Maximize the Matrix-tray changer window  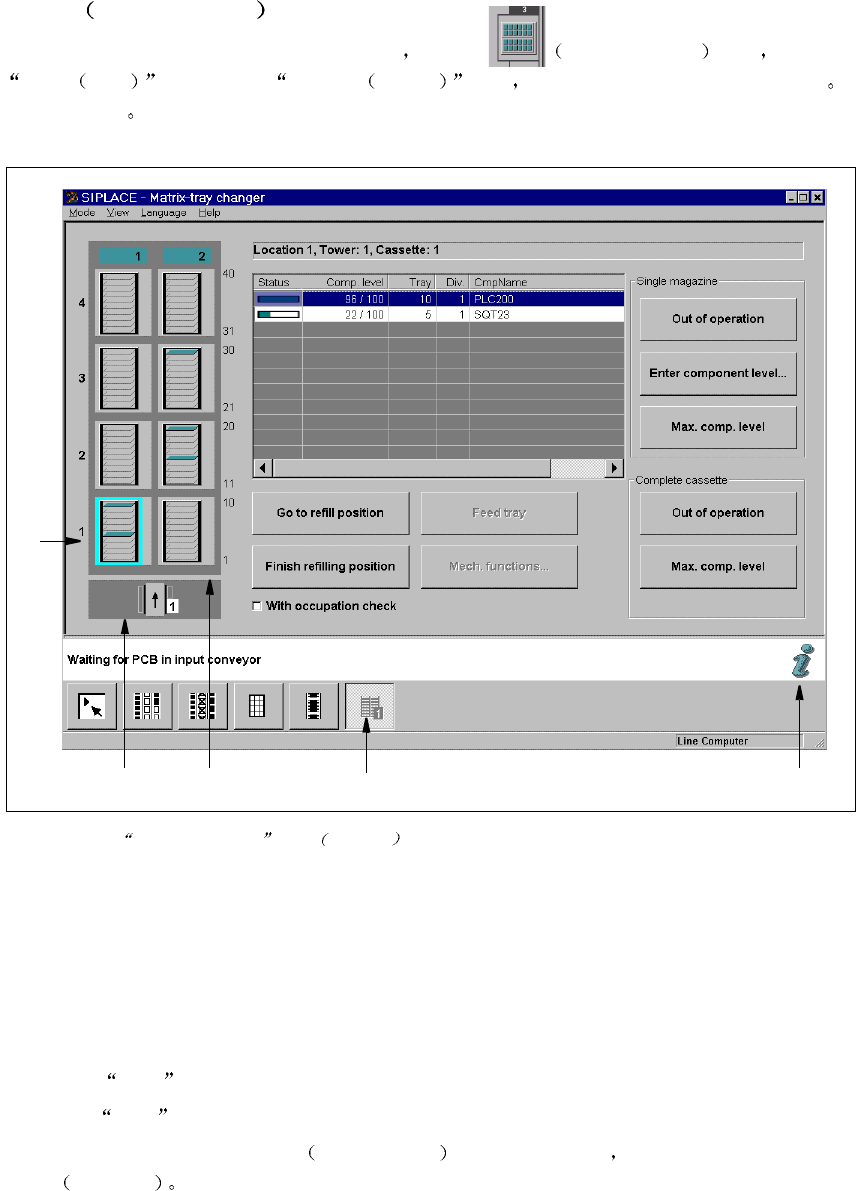coord(804,197)
